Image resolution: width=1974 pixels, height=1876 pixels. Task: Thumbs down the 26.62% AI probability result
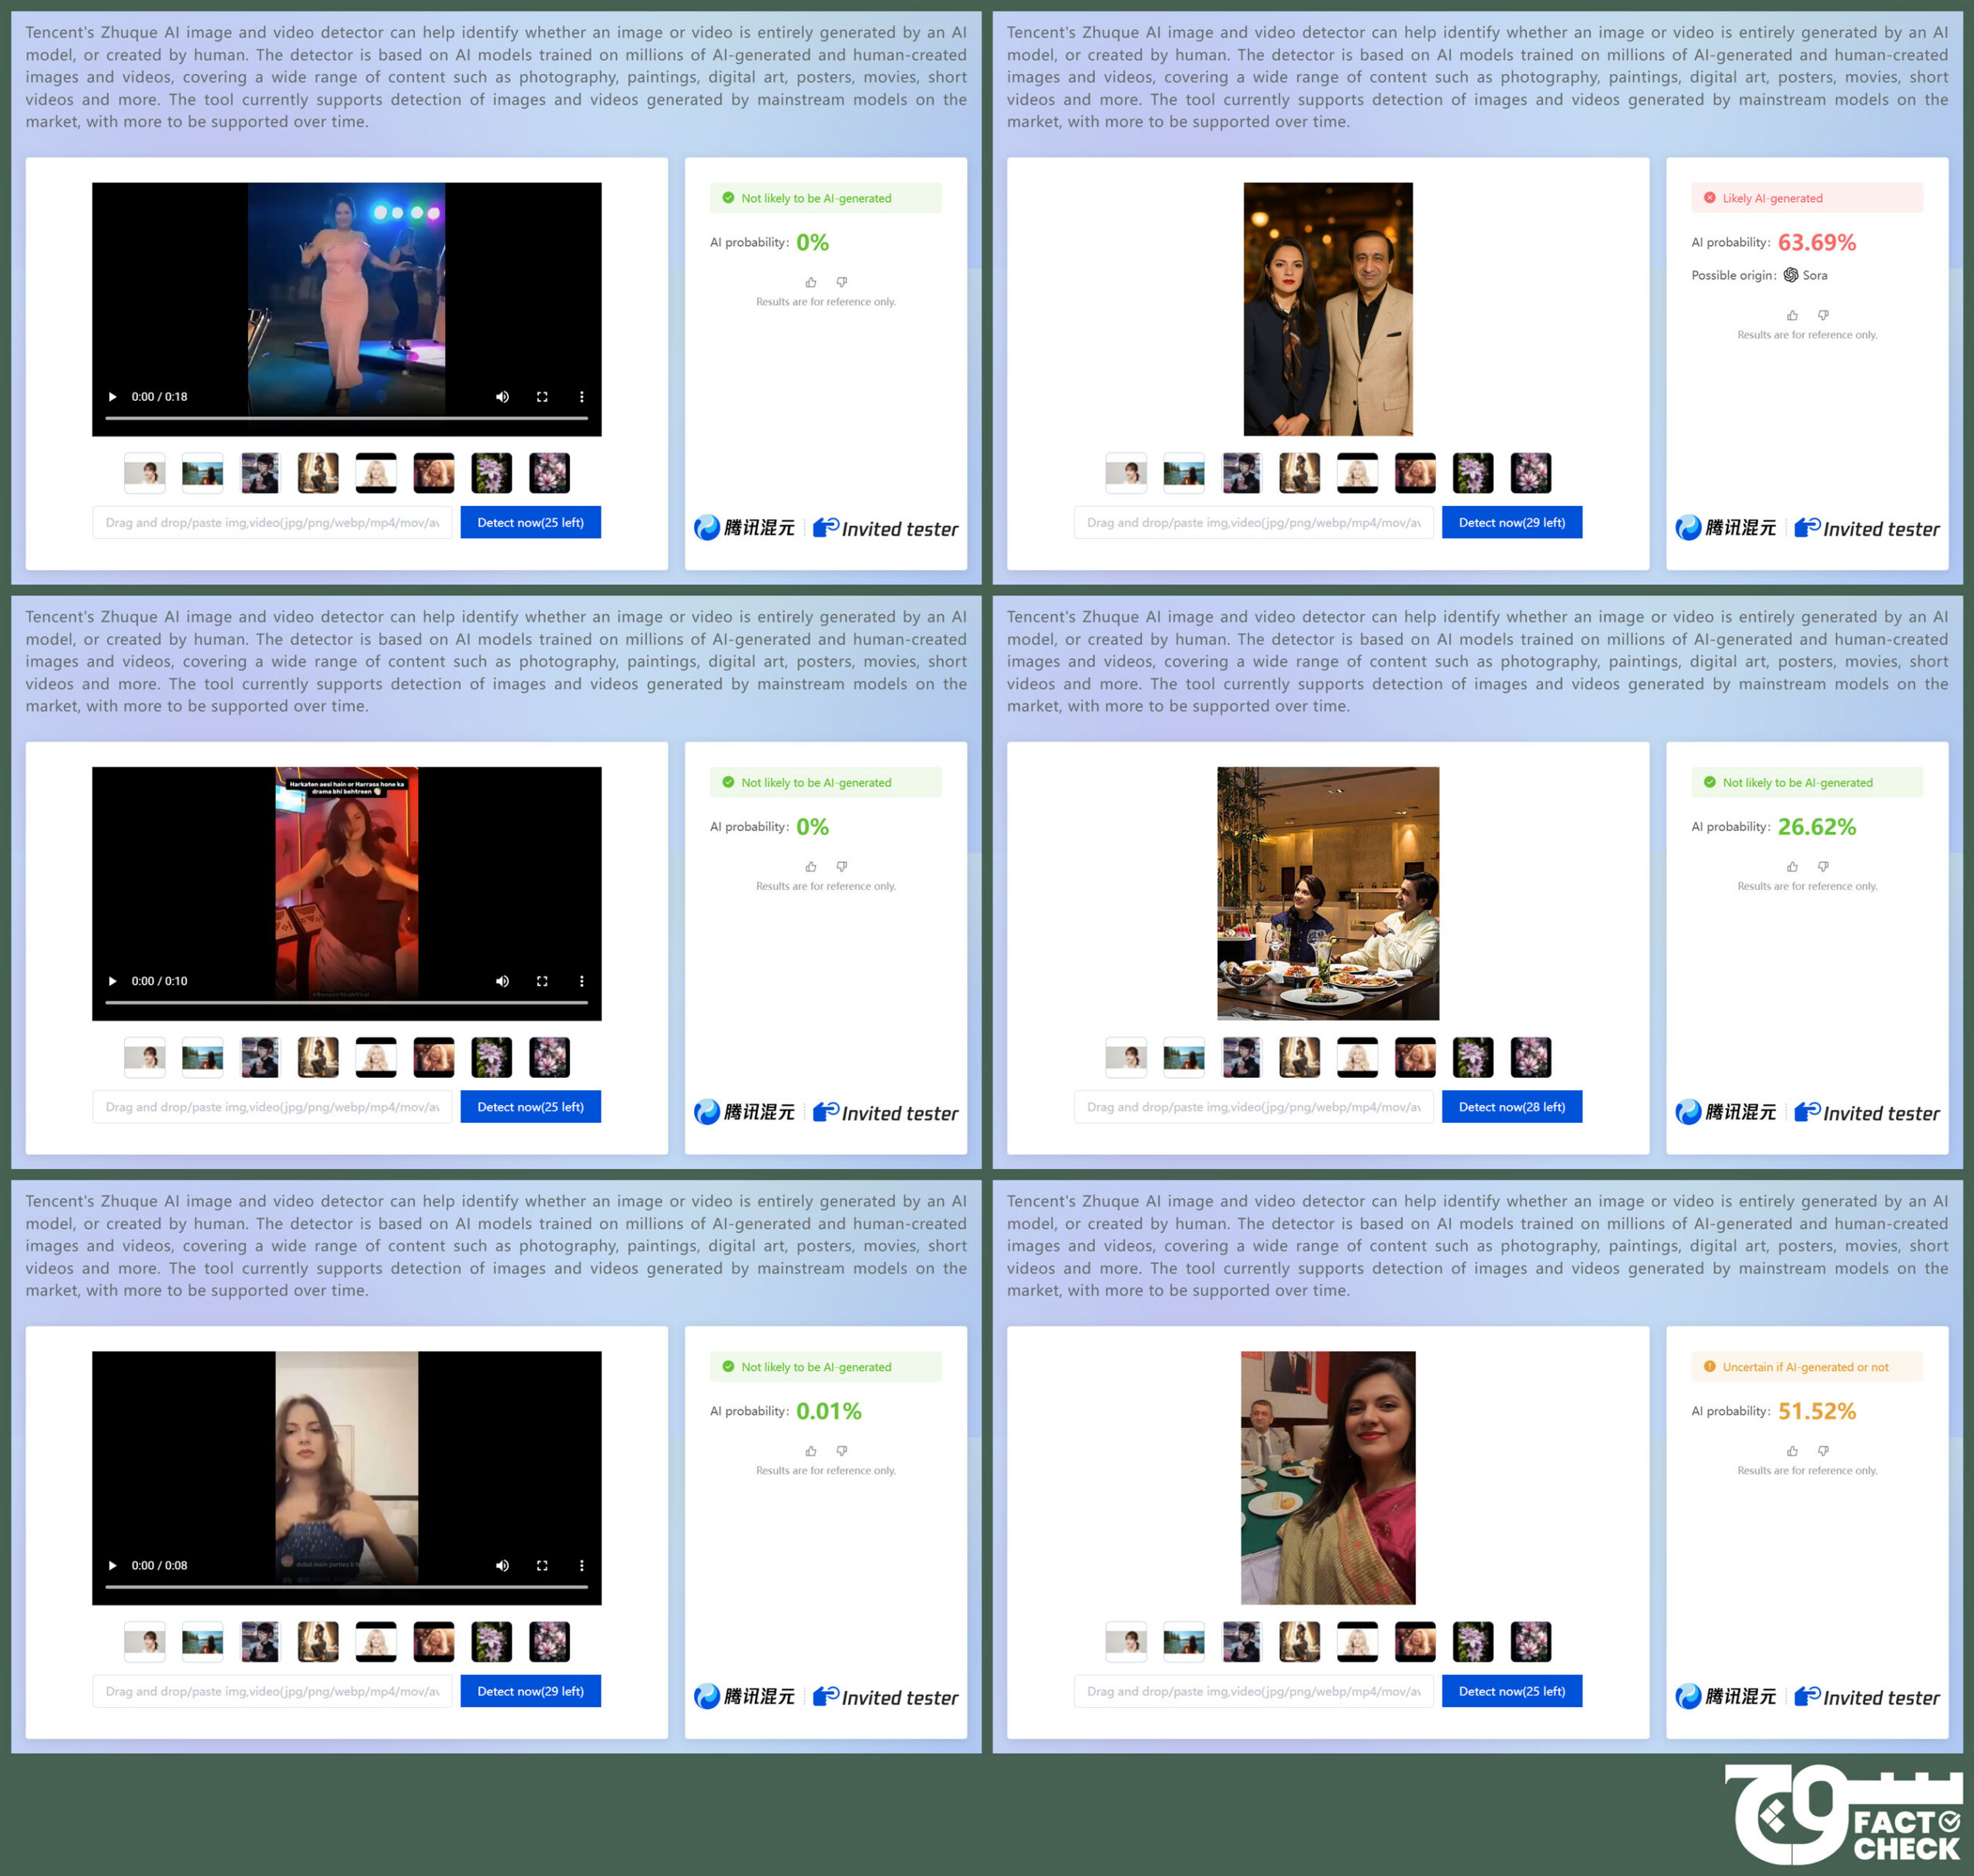click(1823, 866)
